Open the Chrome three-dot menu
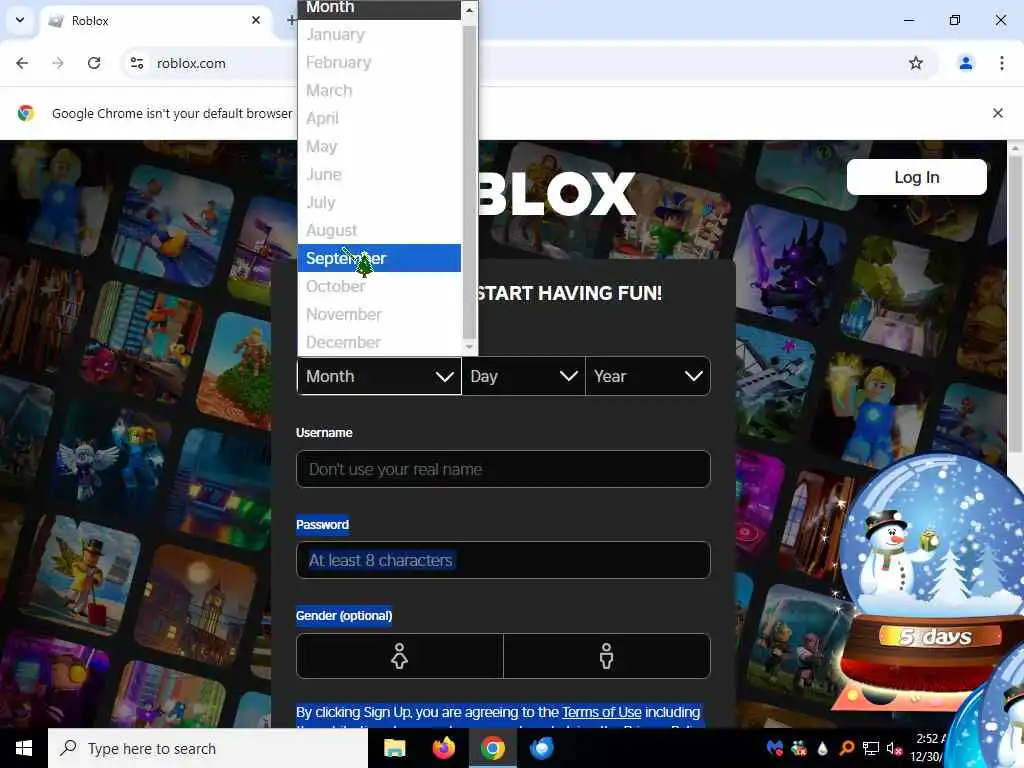Screen dimensions: 1024x768 pyautogui.click(x=1002, y=63)
